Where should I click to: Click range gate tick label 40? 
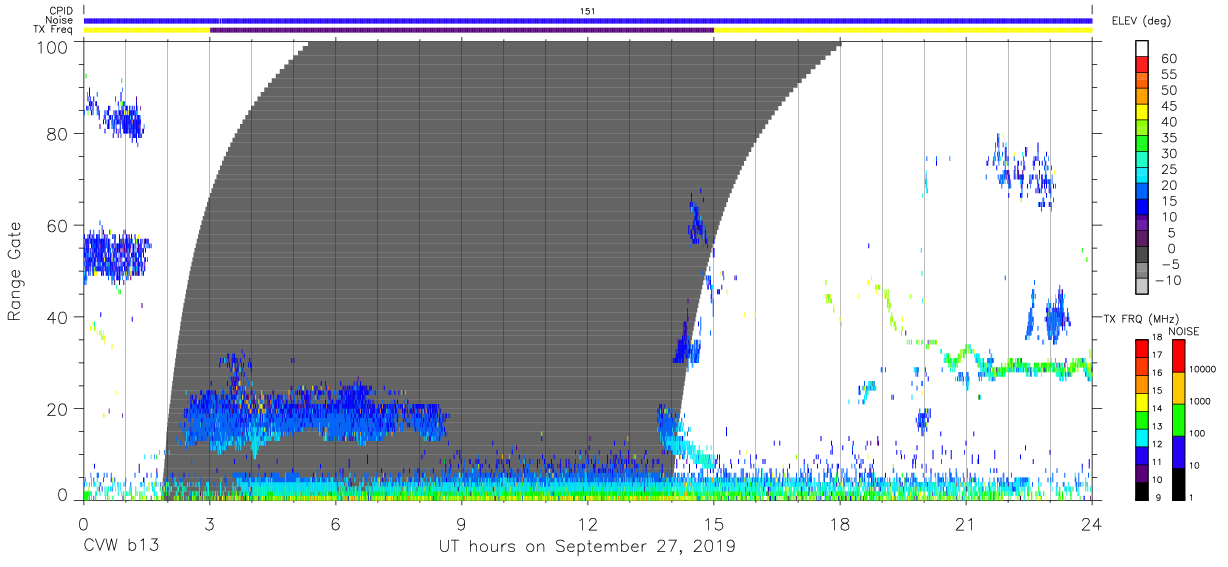(x=59, y=317)
